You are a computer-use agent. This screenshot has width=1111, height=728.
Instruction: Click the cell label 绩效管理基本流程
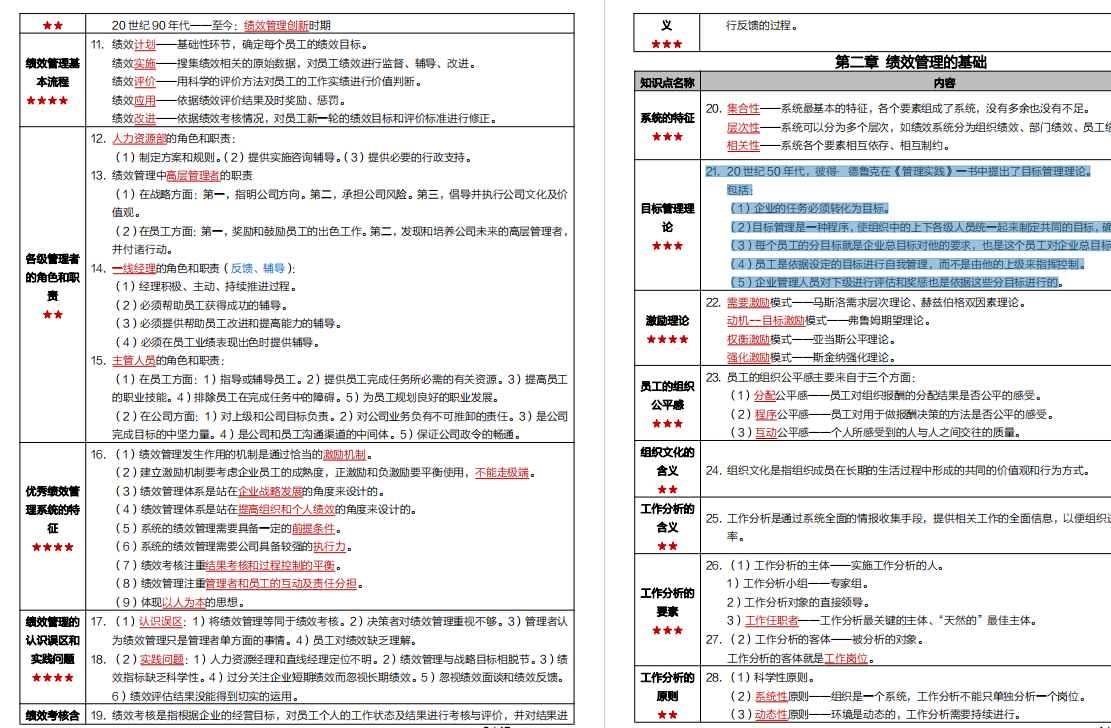(52, 72)
